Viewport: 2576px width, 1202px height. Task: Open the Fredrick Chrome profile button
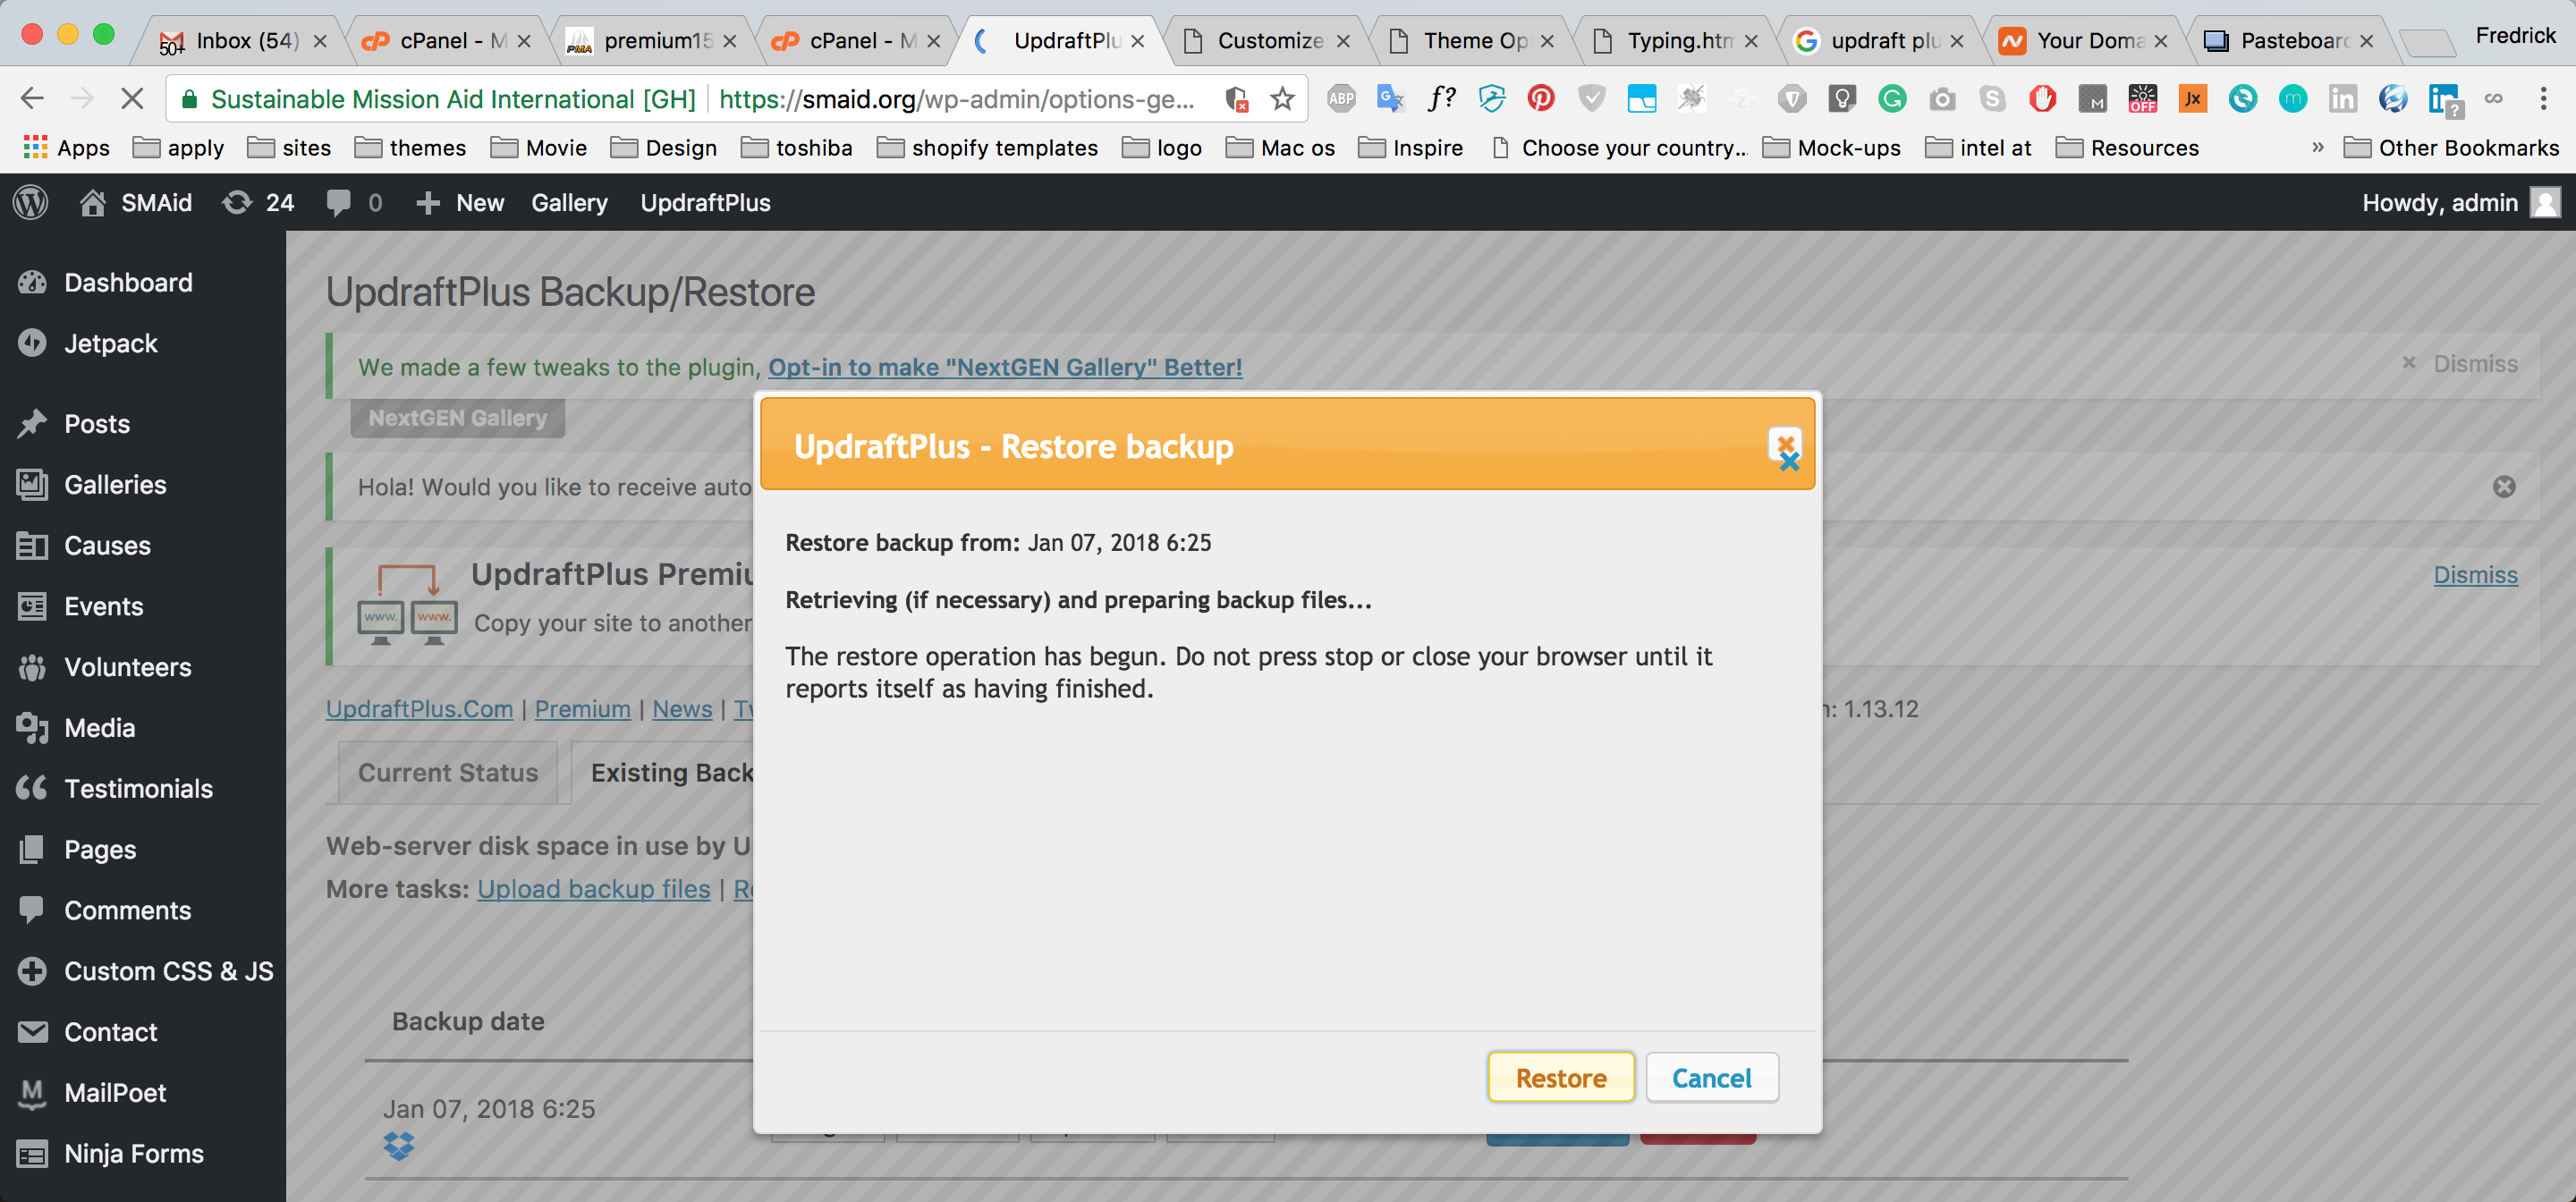coord(2515,36)
